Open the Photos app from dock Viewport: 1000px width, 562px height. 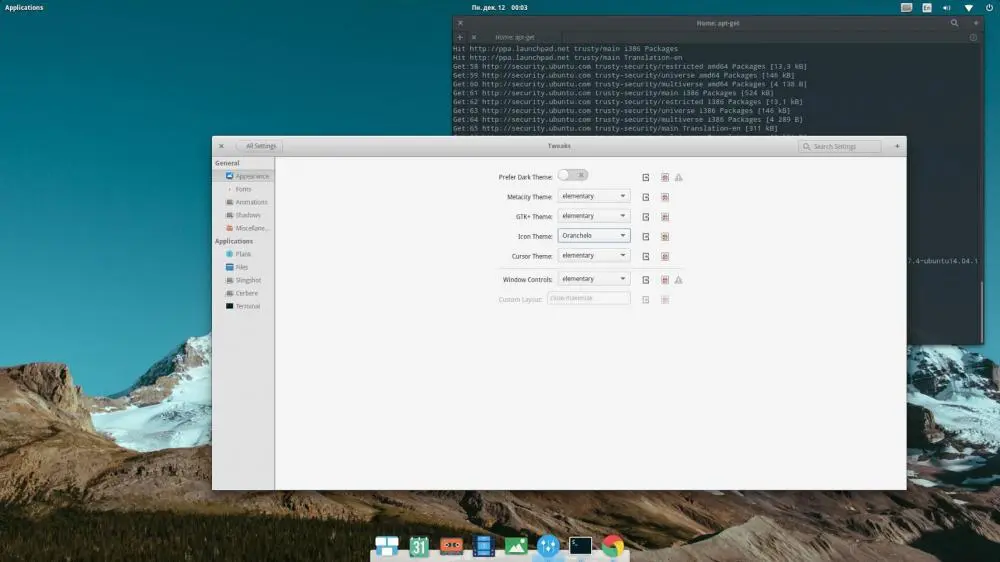(516, 546)
